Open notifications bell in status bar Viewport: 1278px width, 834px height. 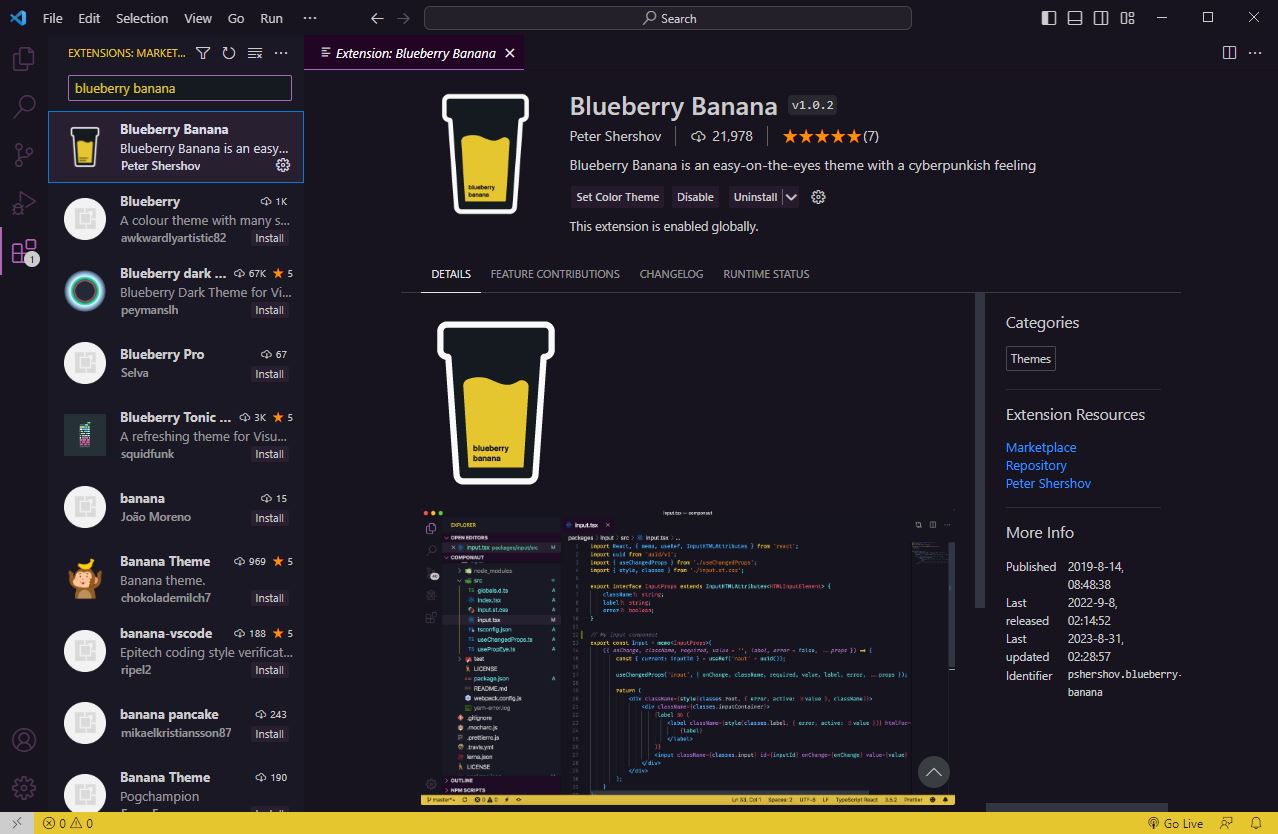1256,823
